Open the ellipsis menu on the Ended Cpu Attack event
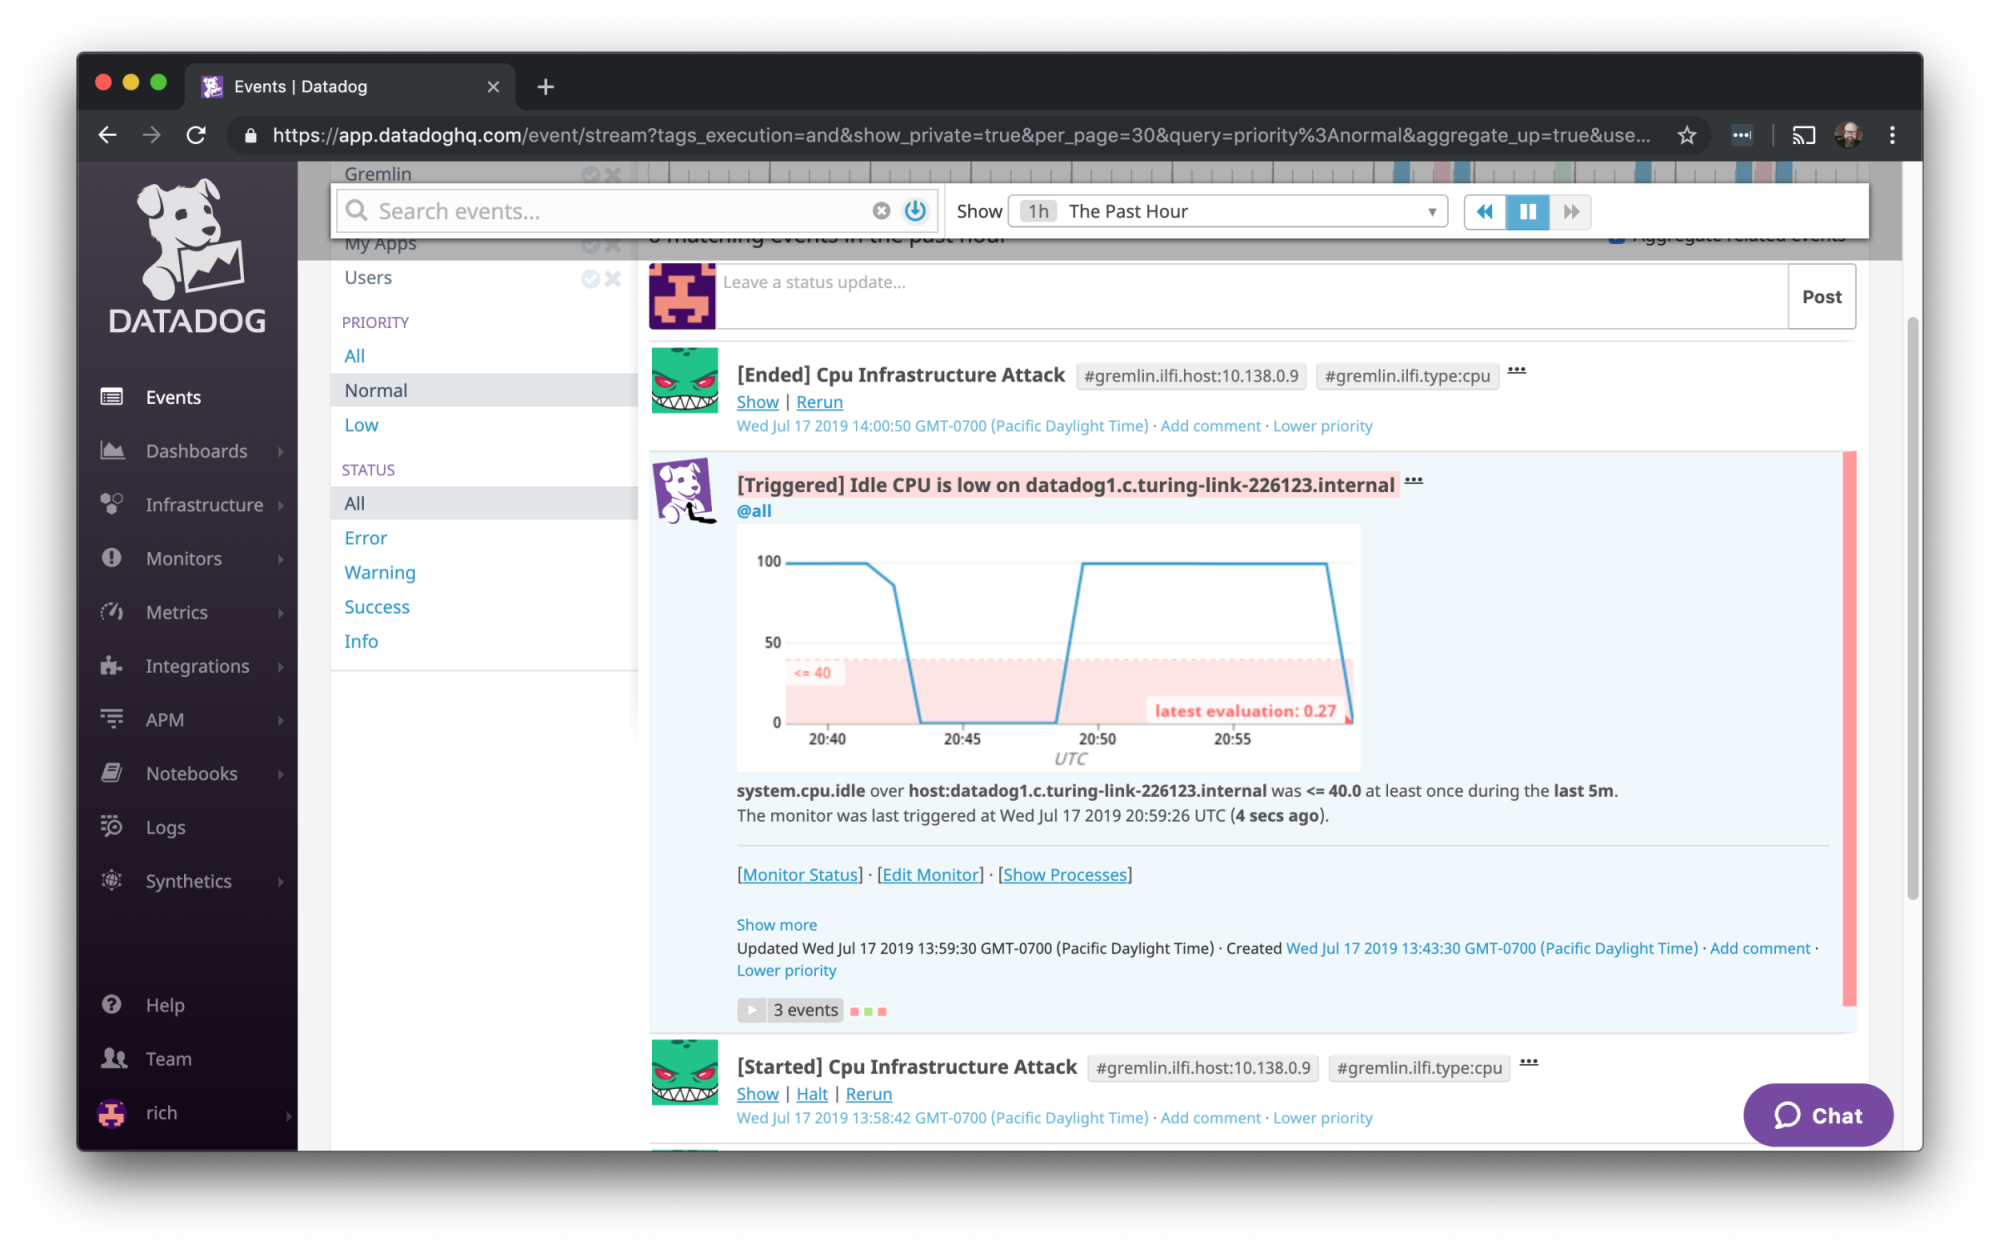 coord(1517,371)
